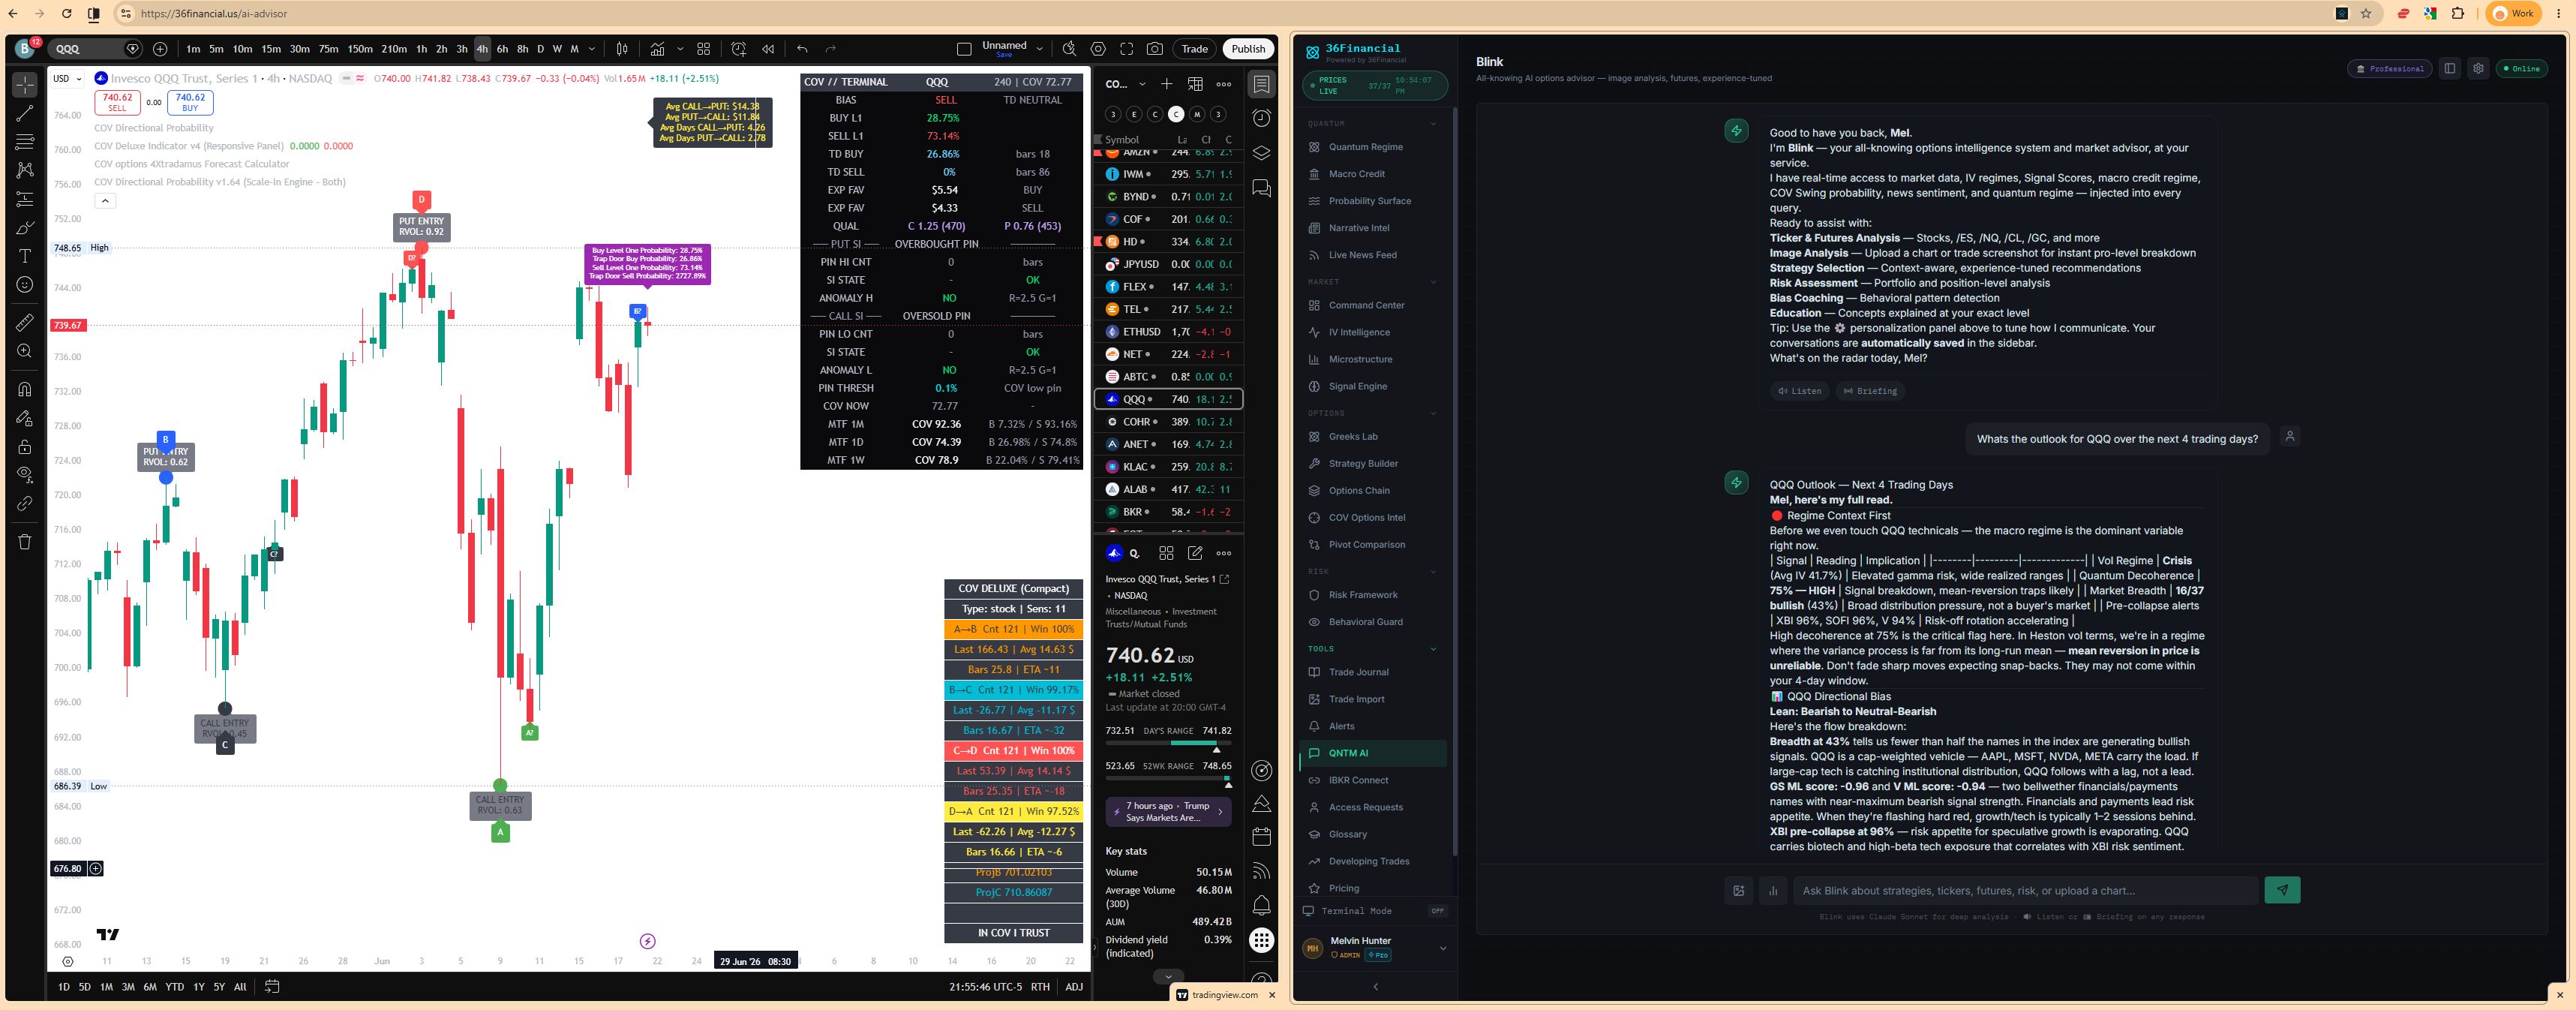
Task: Select the COHR watchlist row
Action: coord(1169,422)
